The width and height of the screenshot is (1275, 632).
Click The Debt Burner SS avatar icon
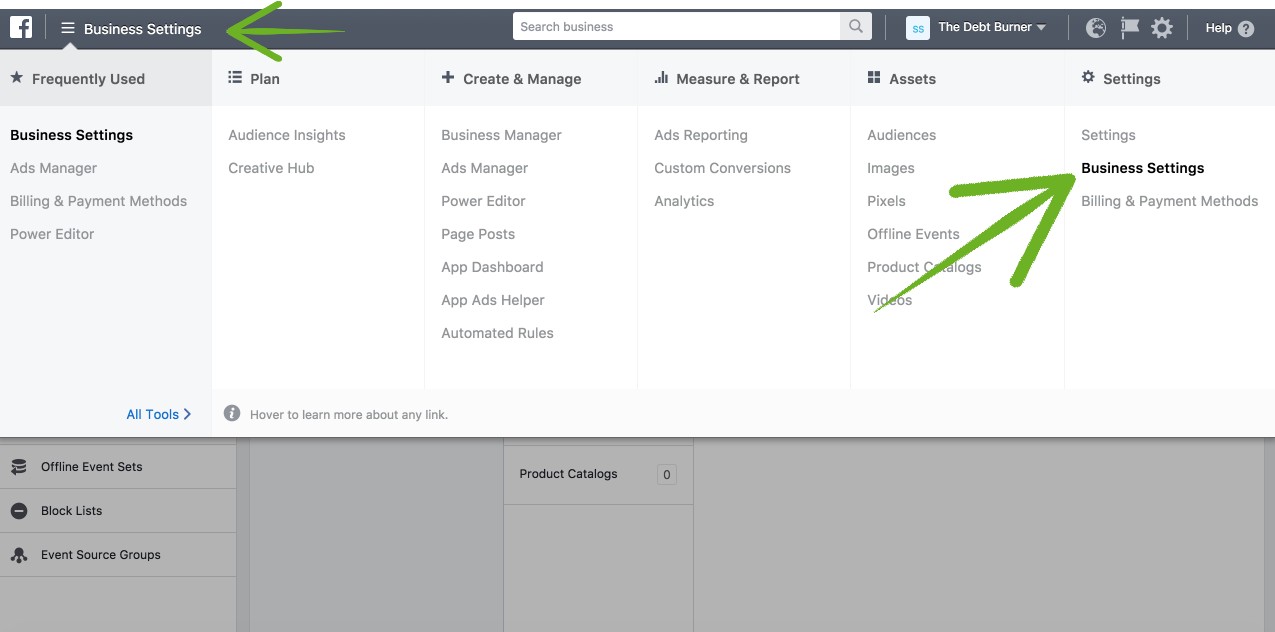pos(917,28)
